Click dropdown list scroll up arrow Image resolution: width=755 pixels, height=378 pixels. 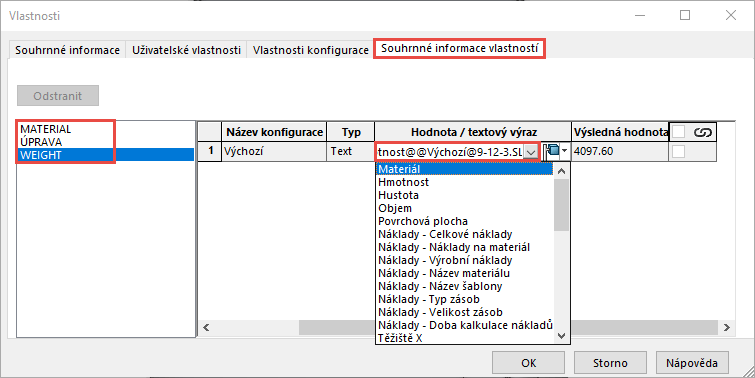tap(561, 170)
